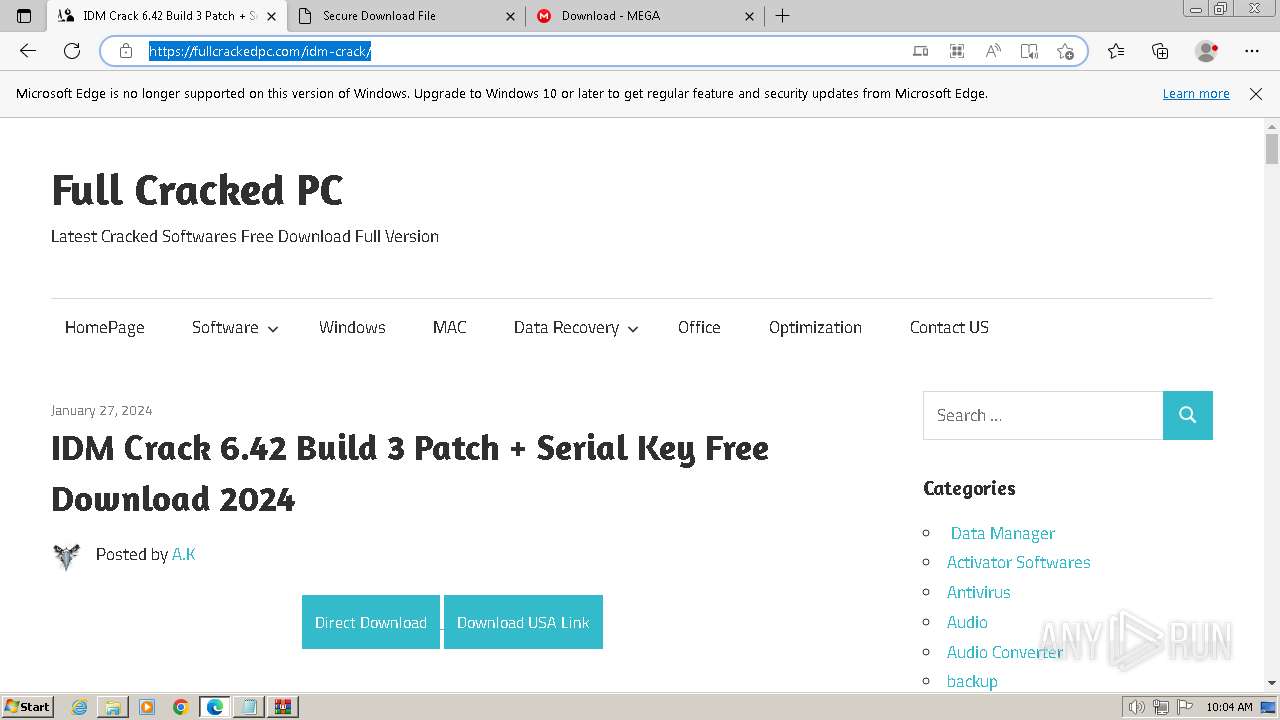This screenshot has height=720, width=1280.
Task: Open the Audio category link
Action: pos(967,622)
